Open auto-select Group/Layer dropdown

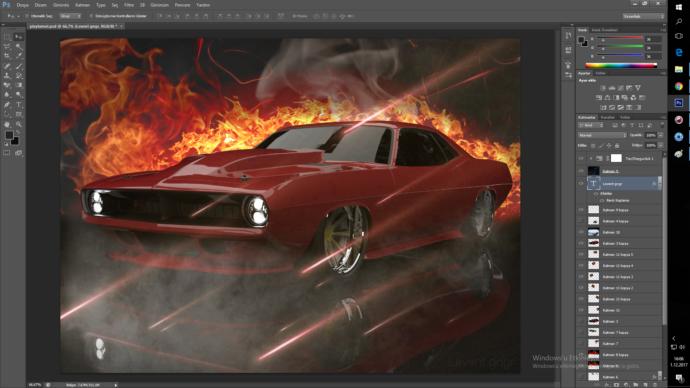point(70,16)
